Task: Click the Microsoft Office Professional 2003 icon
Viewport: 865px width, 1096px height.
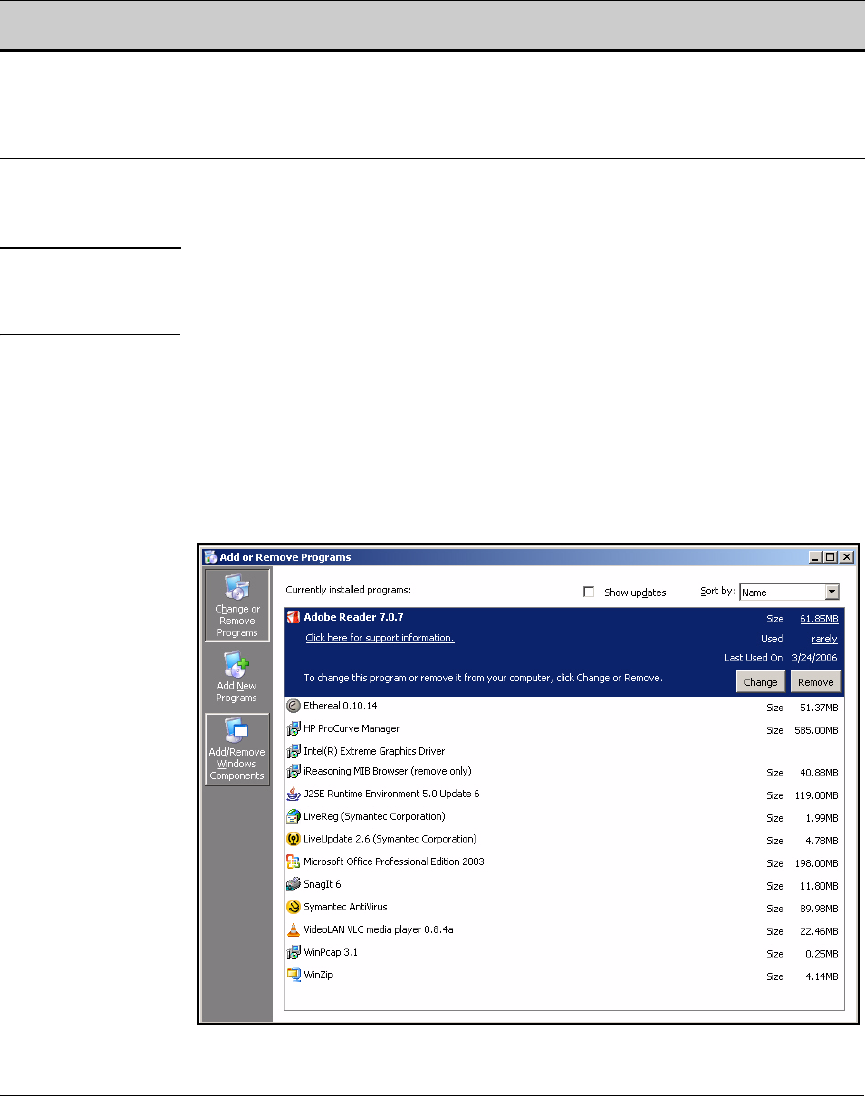Action: click(293, 862)
